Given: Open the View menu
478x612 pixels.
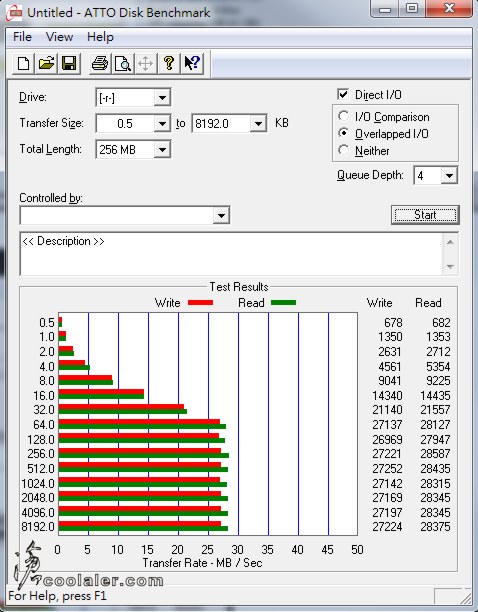Looking at the screenshot, I should point(59,37).
